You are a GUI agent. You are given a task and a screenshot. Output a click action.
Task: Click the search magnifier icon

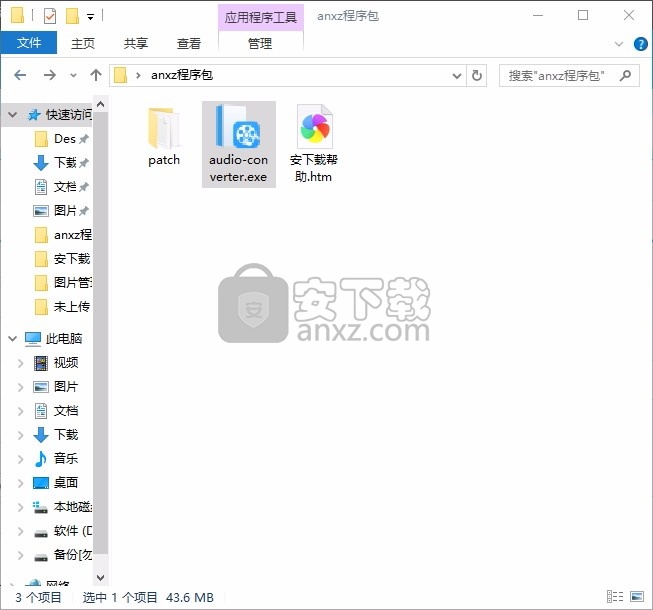click(625, 75)
